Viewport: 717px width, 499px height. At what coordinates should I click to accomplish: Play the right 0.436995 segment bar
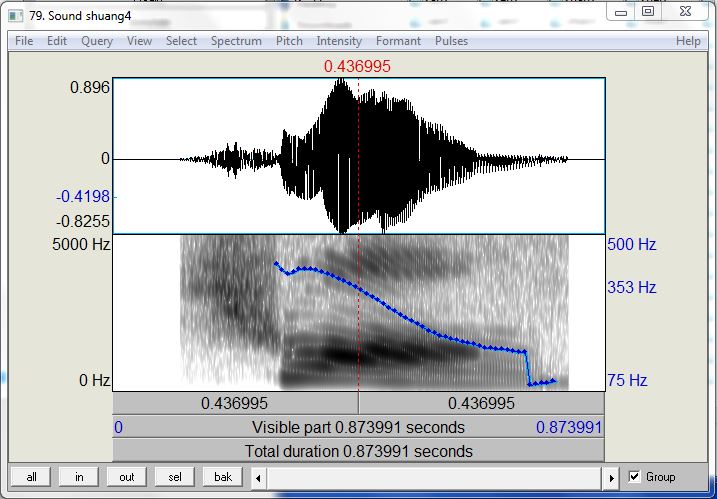481,403
